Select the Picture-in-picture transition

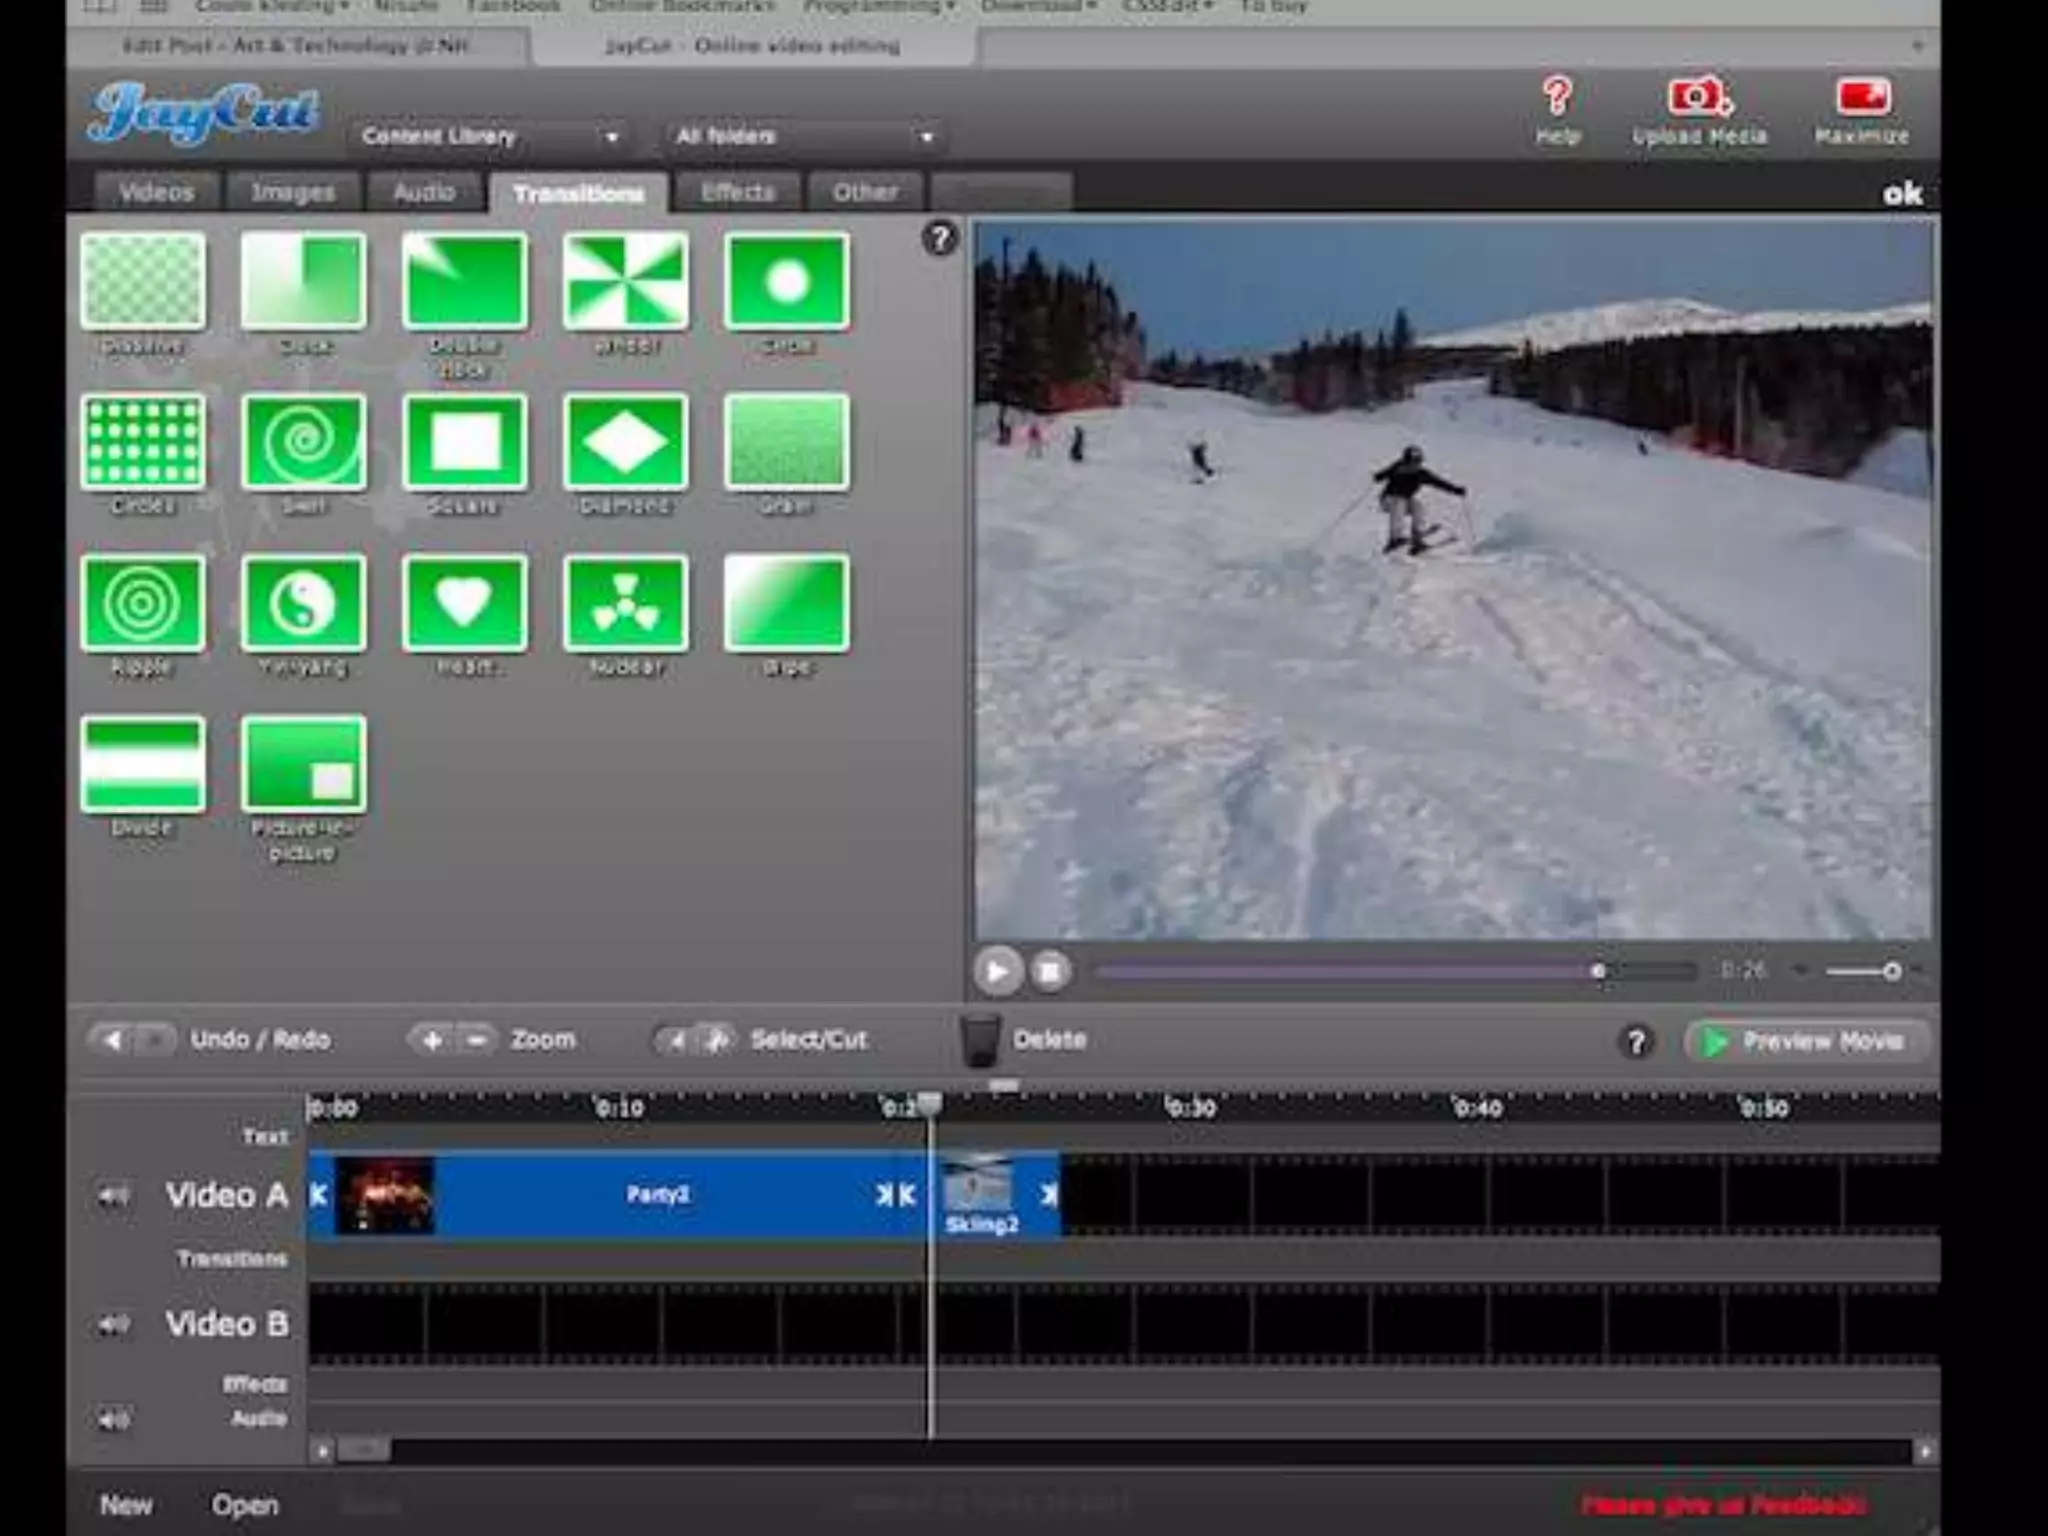304,765
